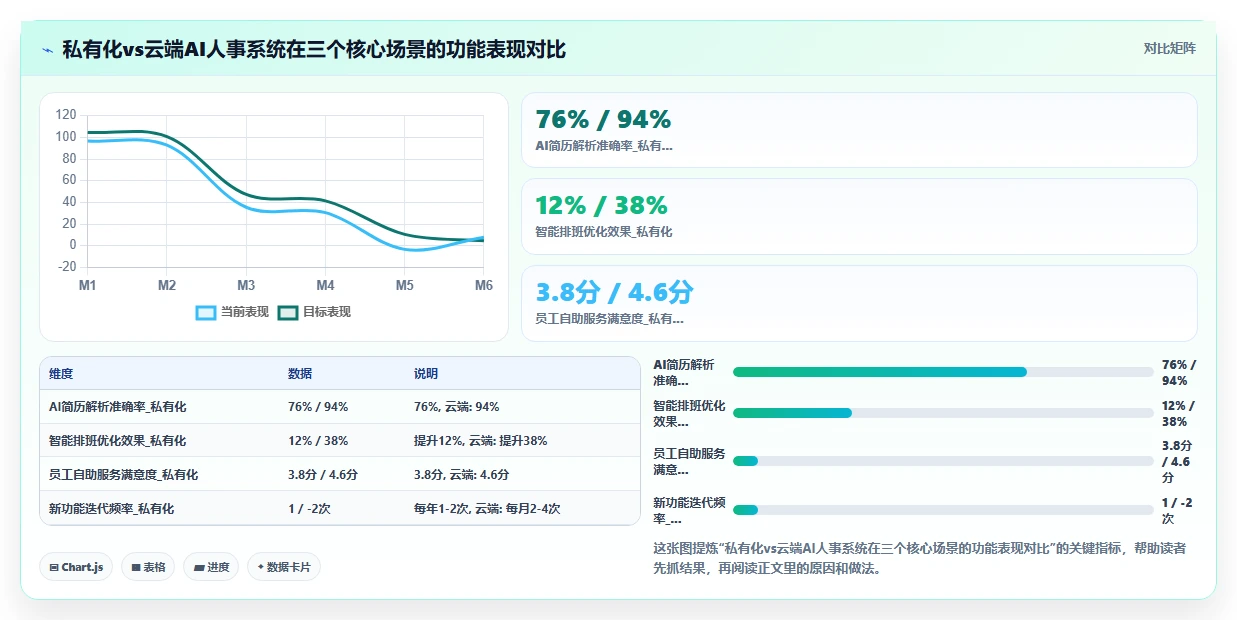Click the 表格 tag chip
Image resolution: width=1237 pixels, height=620 pixels.
[x=148, y=567]
